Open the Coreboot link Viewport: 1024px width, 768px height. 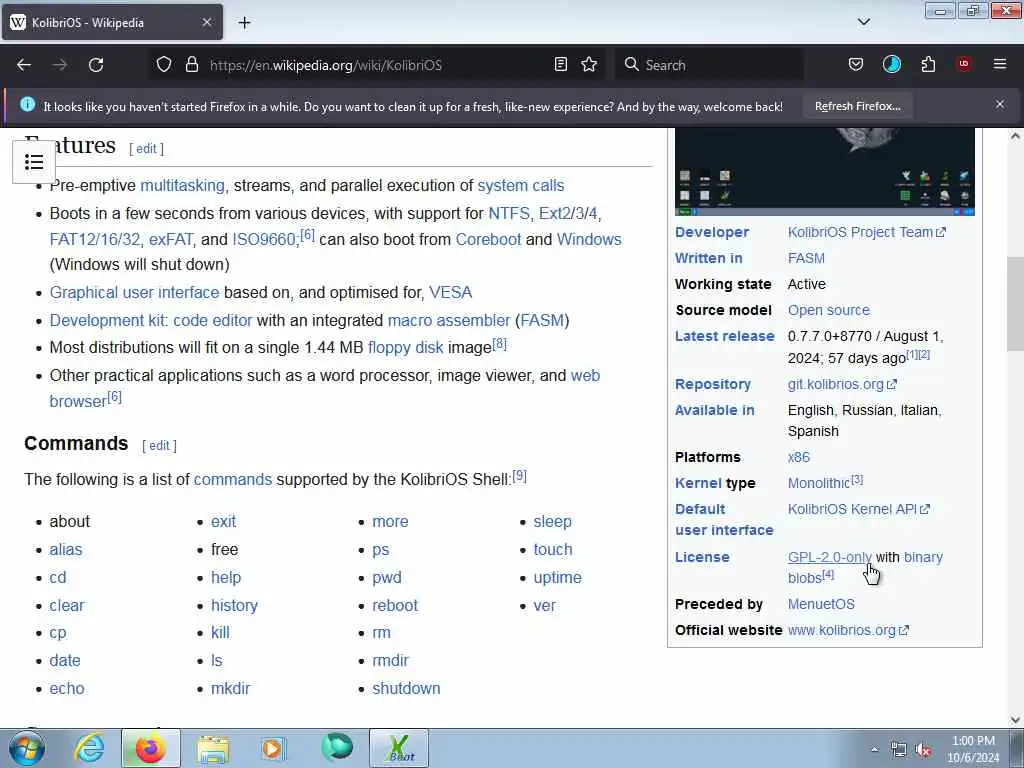[x=488, y=240]
